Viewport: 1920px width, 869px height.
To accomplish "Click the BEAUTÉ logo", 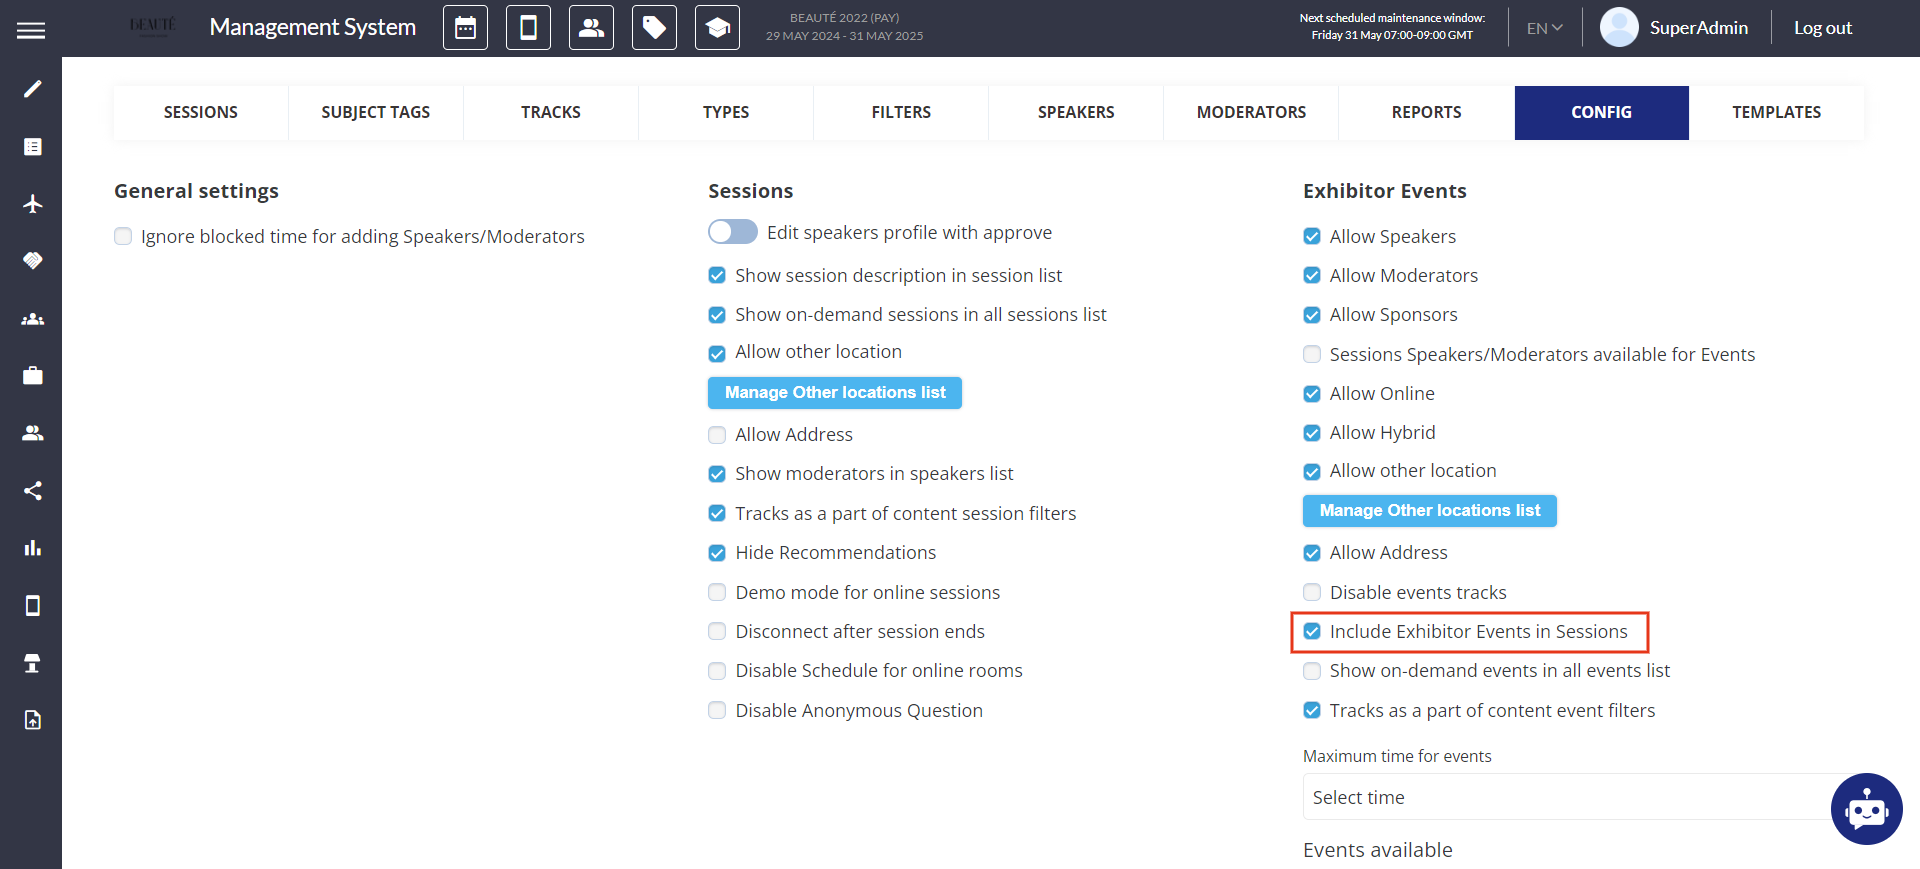I will click(153, 26).
